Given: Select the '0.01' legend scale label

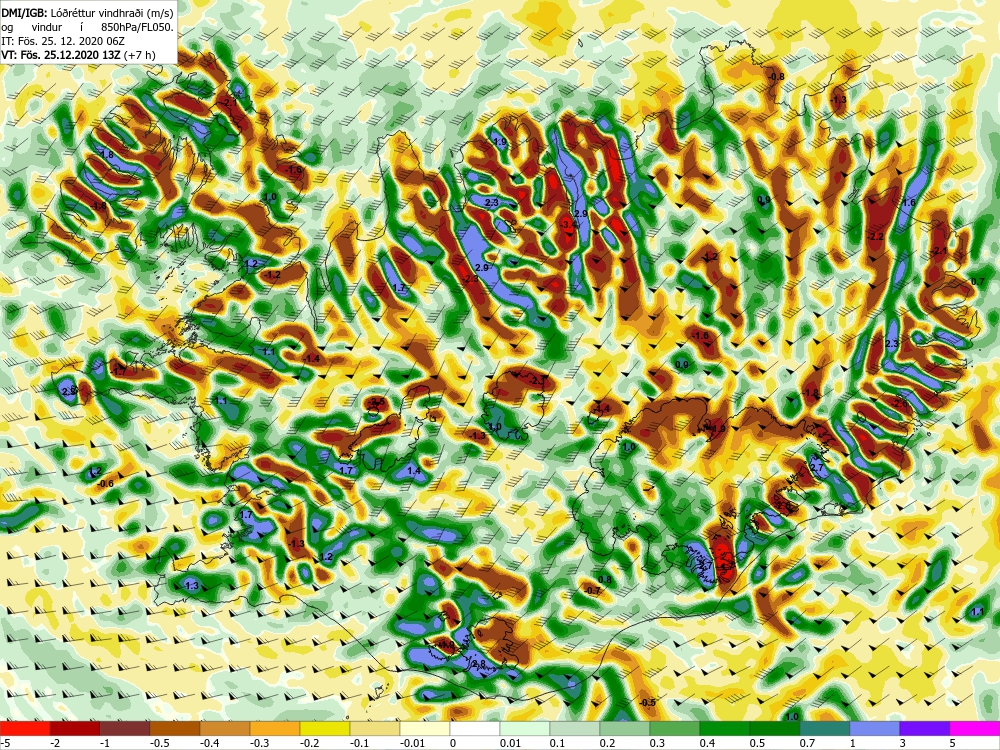Looking at the screenshot, I should point(510,743).
